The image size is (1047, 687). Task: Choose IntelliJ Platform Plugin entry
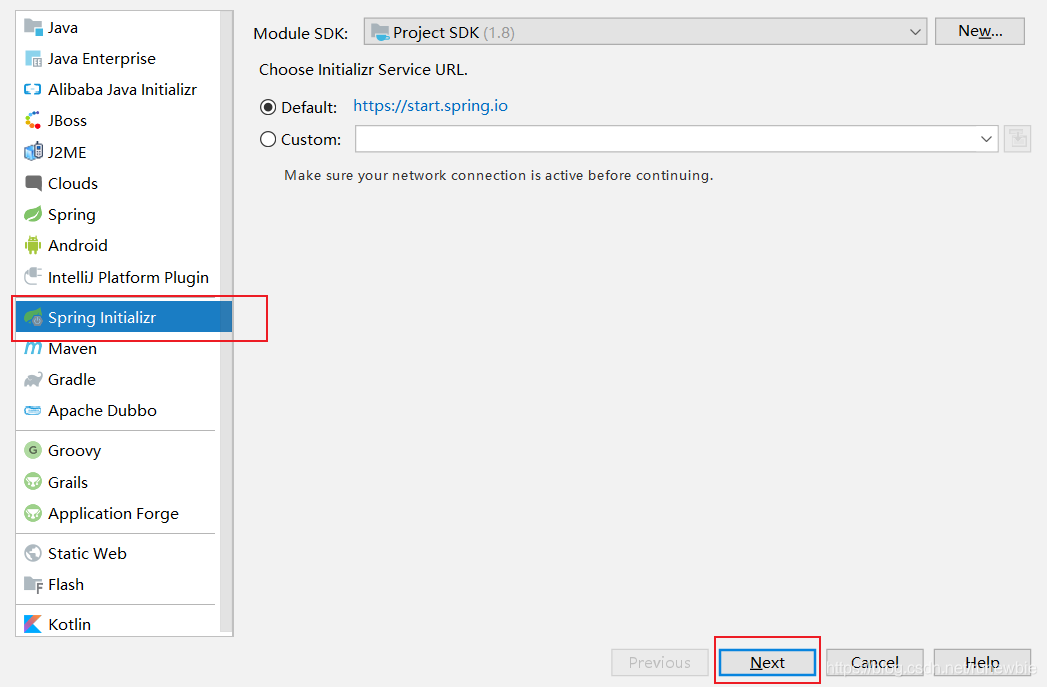[x=118, y=277]
